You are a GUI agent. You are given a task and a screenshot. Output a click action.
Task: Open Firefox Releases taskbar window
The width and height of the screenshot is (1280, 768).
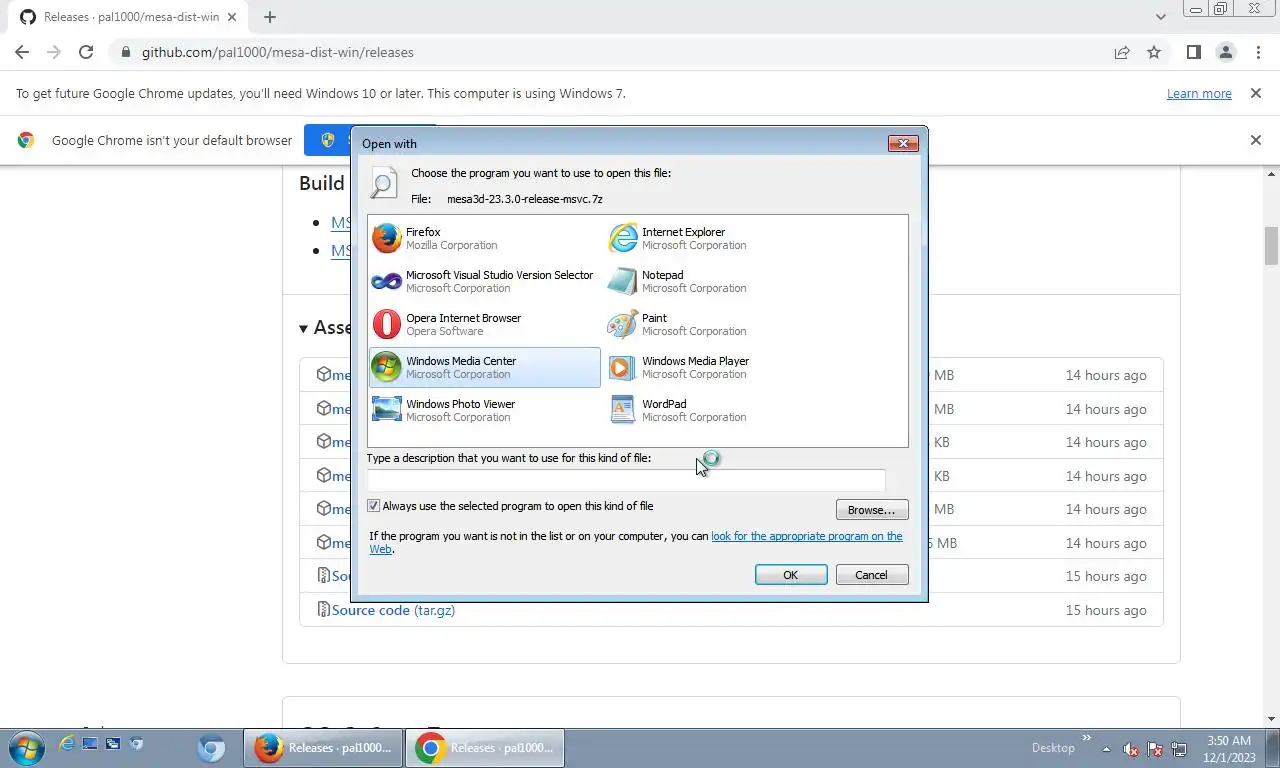(323, 748)
